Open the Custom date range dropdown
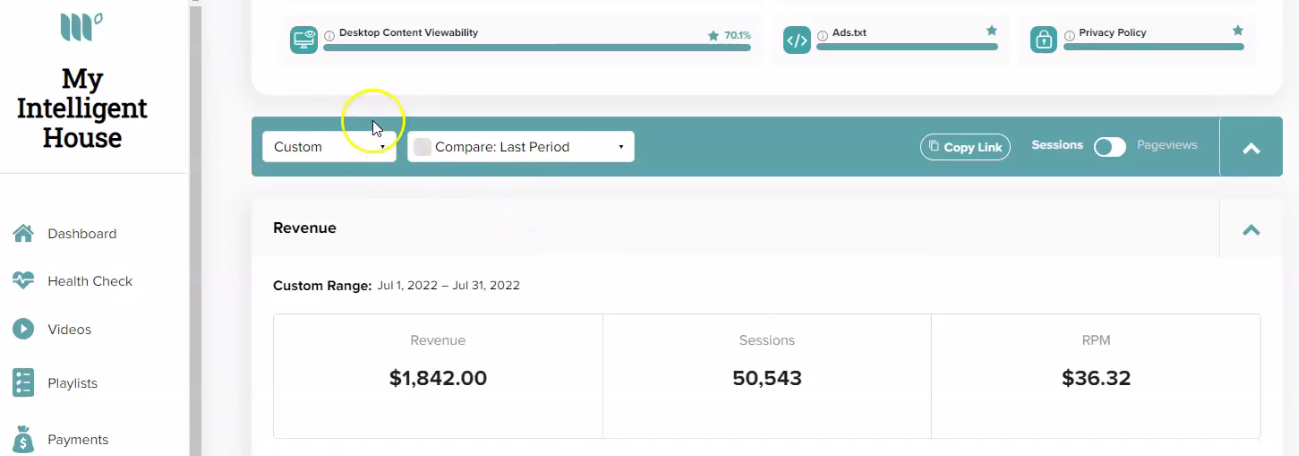 pyautogui.click(x=329, y=147)
